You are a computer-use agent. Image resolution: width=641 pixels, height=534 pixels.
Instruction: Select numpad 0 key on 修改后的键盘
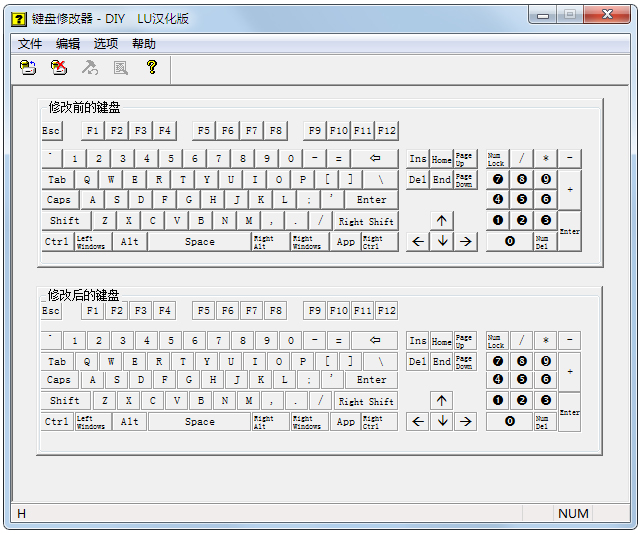click(510, 422)
